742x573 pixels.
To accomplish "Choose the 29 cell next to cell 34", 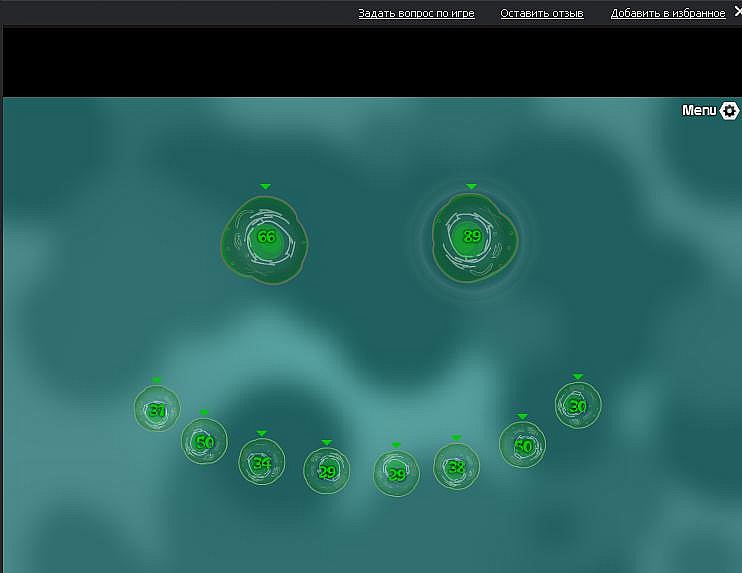I will 327,471.
